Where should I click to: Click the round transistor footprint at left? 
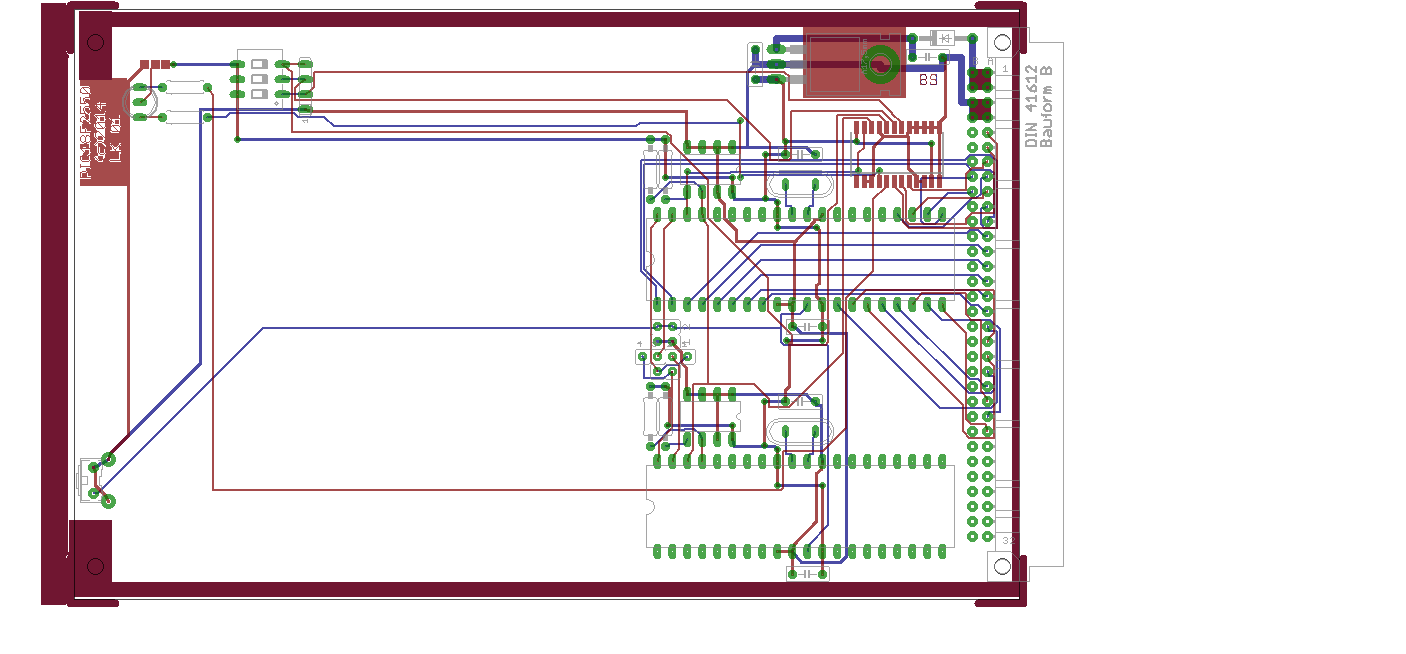pyautogui.click(x=137, y=99)
